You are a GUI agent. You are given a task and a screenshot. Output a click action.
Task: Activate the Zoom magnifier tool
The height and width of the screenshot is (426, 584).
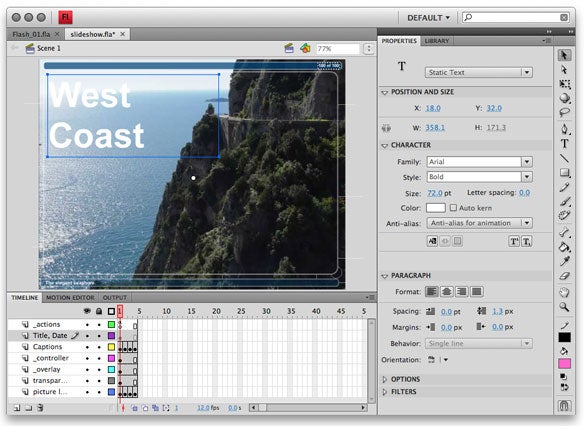click(x=564, y=307)
